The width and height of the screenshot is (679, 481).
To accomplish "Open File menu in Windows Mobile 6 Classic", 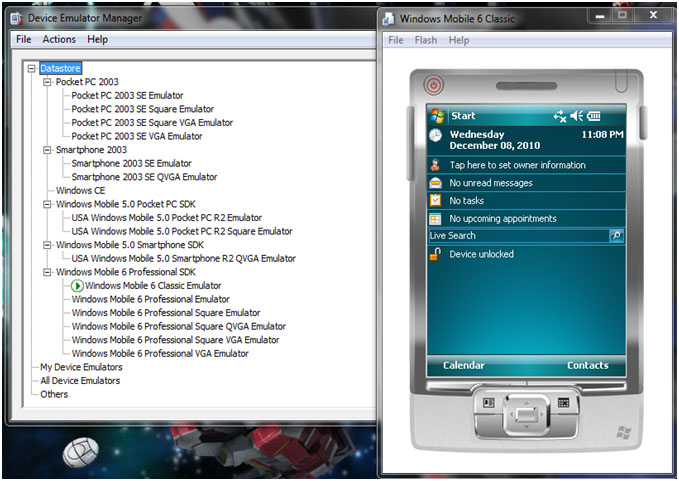I will [396, 40].
